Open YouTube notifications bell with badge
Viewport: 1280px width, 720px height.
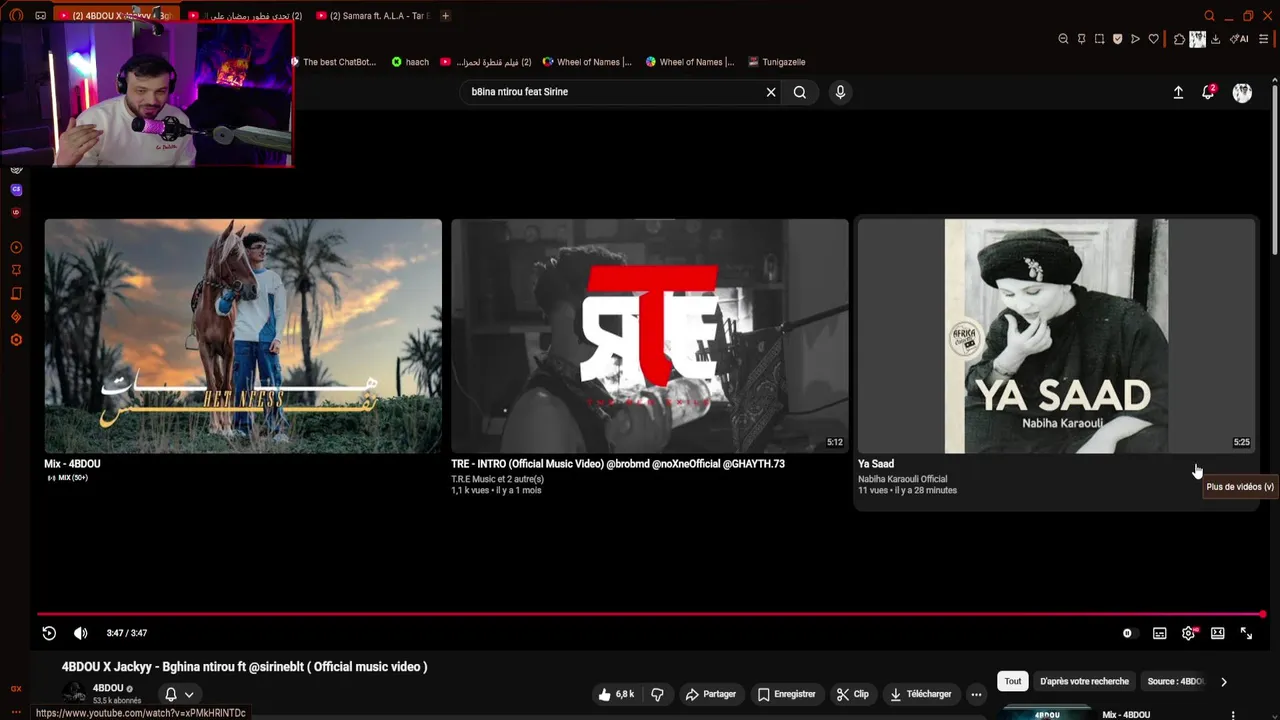click(x=1209, y=92)
